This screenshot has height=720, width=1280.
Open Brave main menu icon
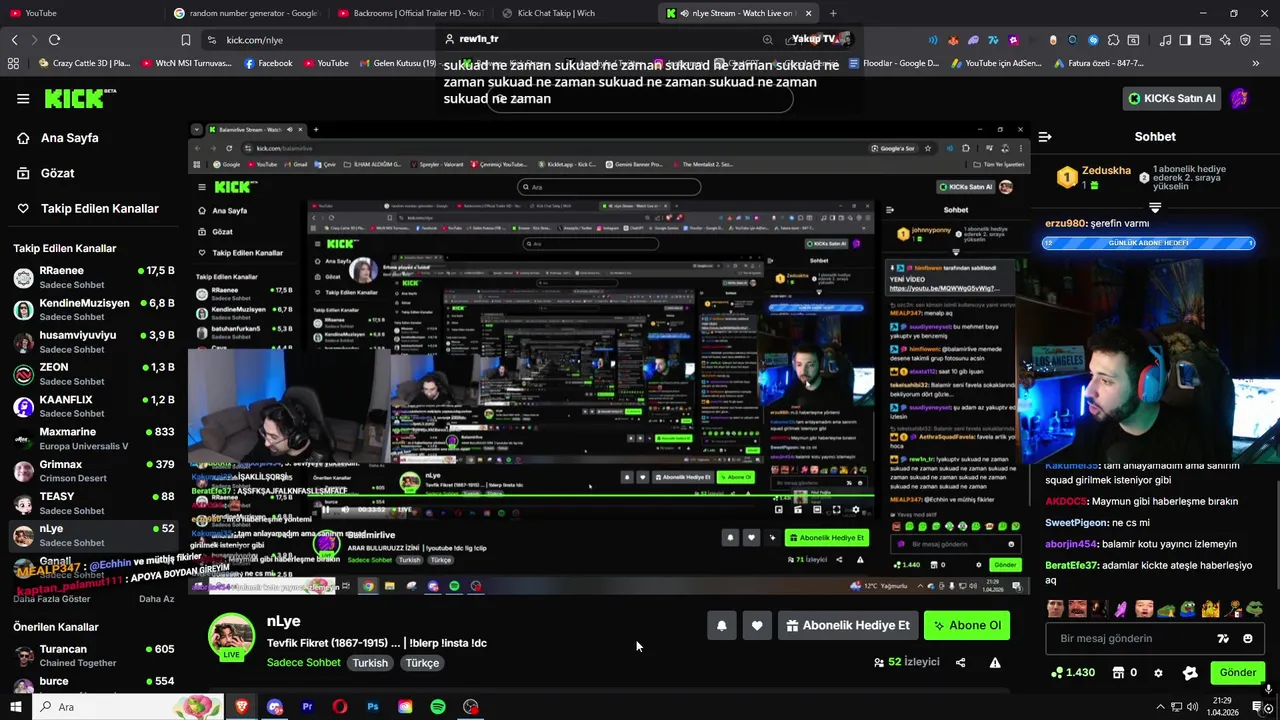(1264, 40)
